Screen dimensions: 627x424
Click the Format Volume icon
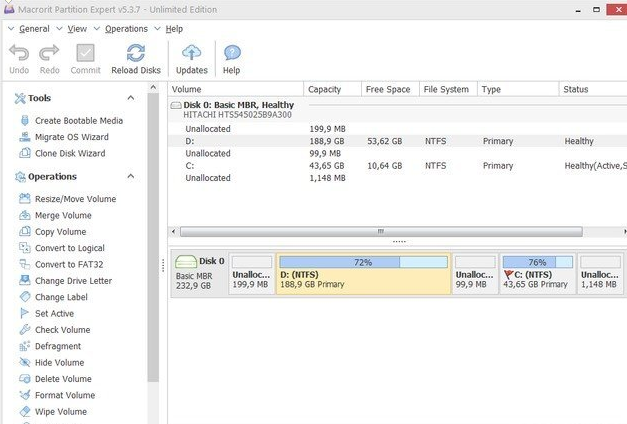tap(25, 395)
